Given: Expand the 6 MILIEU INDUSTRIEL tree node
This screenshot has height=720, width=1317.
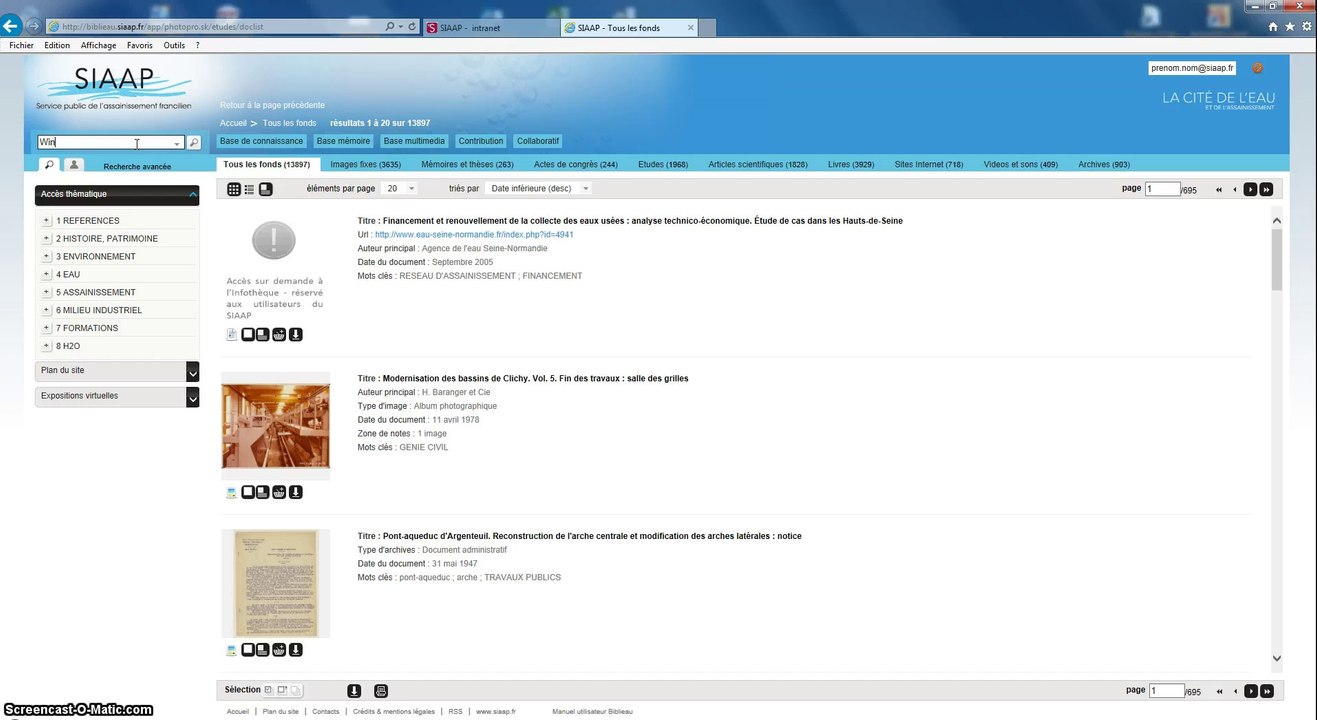Looking at the screenshot, I should pos(47,311).
